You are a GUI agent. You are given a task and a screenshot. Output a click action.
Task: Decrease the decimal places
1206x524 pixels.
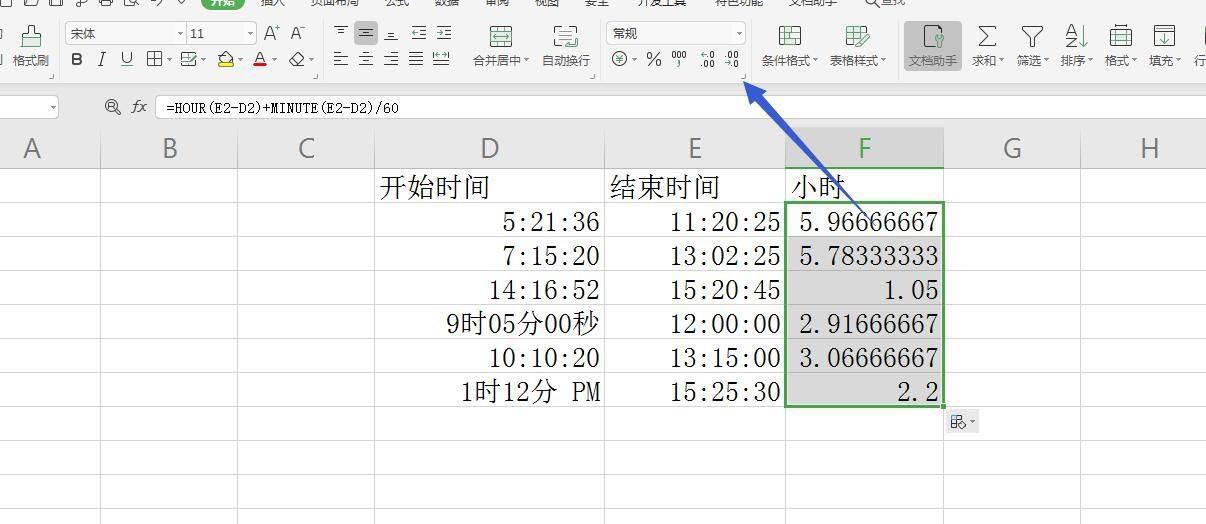click(733, 60)
